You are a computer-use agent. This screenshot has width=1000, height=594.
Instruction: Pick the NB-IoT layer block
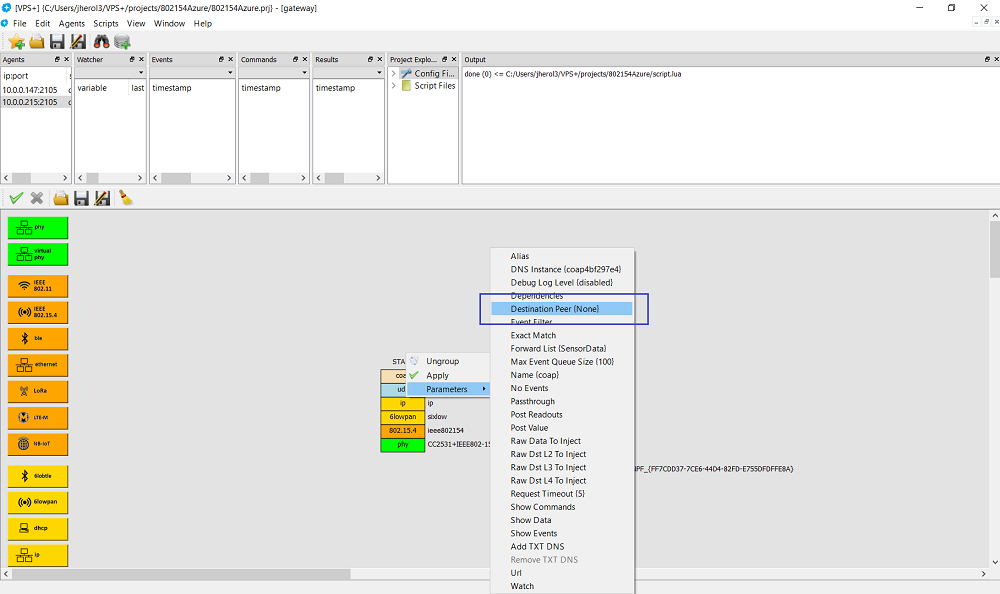tap(38, 444)
